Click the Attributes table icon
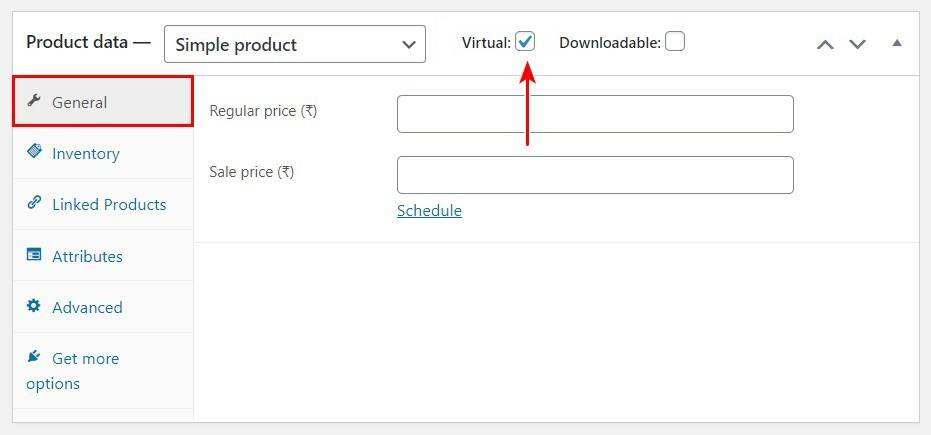This screenshot has height=435, width=931. (35, 255)
